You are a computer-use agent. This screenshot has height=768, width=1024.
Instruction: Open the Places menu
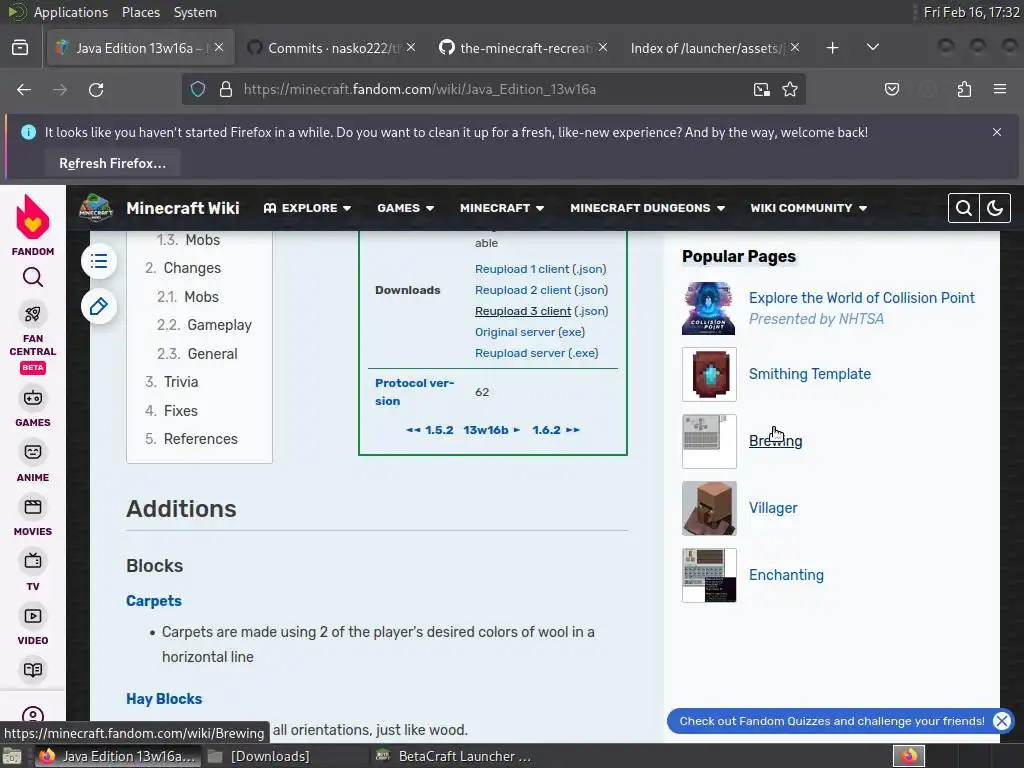click(x=140, y=12)
